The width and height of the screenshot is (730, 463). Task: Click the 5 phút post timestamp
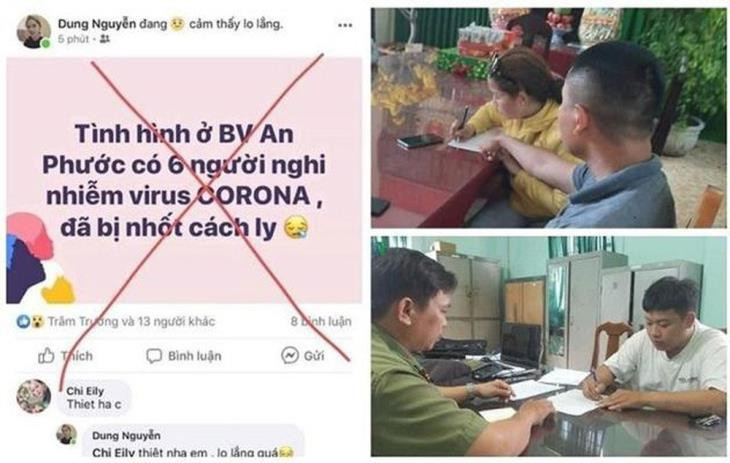73,39
